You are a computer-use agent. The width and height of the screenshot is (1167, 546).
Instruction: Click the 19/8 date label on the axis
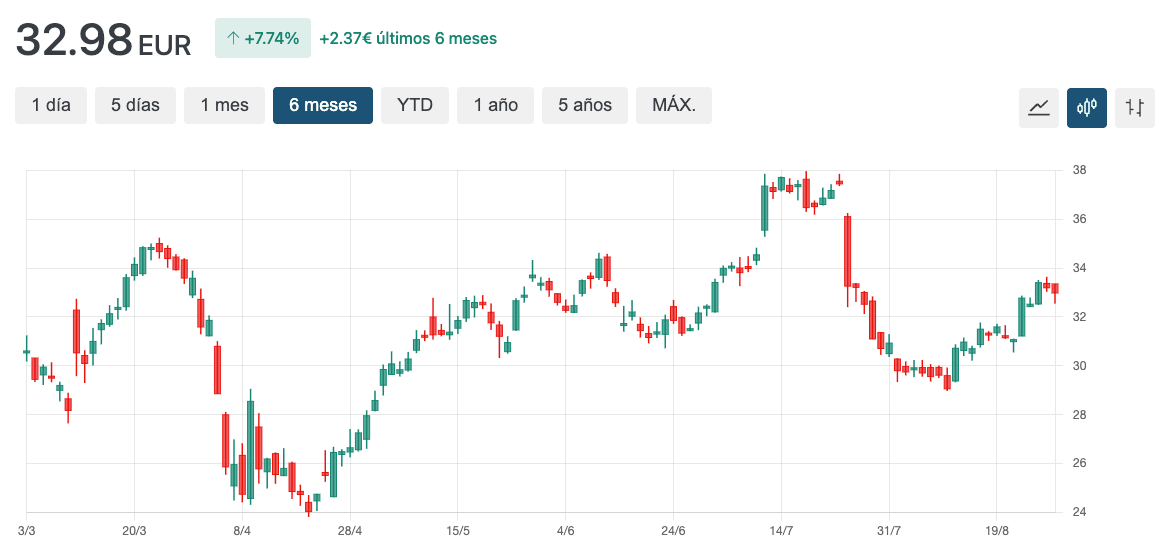tap(997, 530)
